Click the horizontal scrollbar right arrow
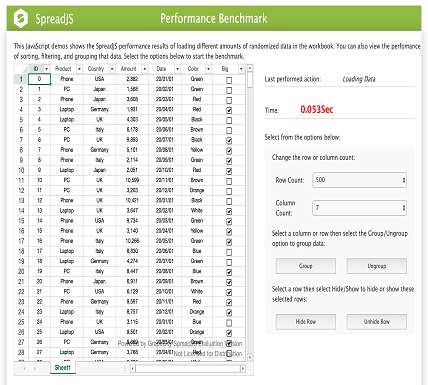The height and width of the screenshot is (385, 428). tap(243, 368)
